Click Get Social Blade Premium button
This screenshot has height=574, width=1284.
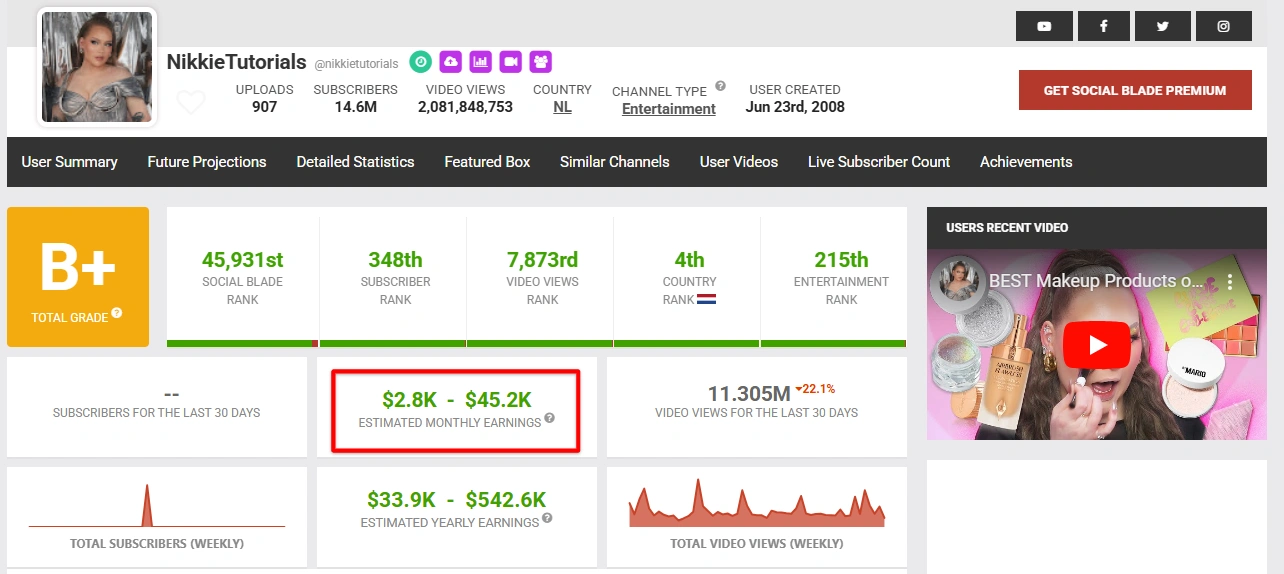tap(1135, 90)
